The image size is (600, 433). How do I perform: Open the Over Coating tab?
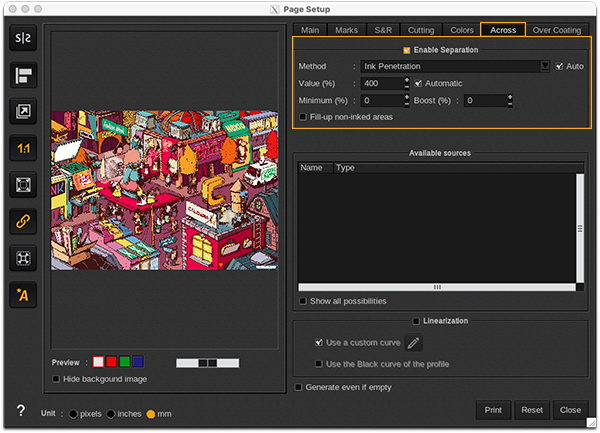point(557,30)
